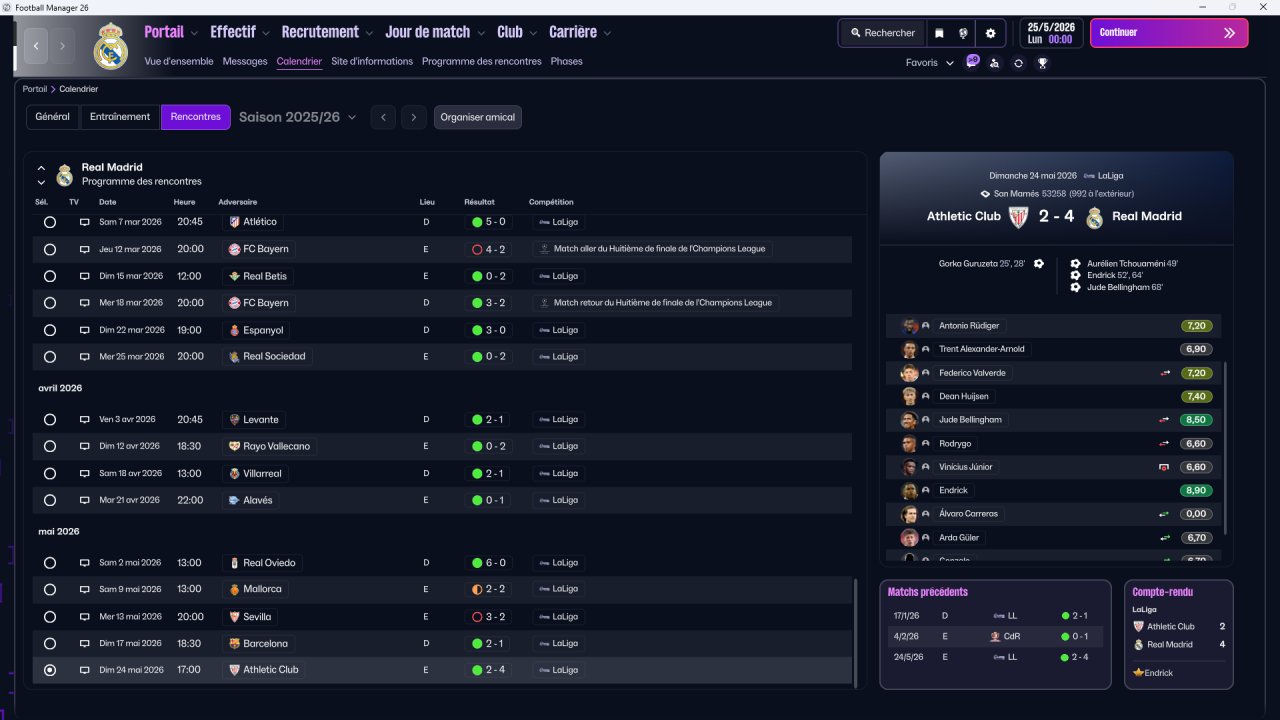Open the notifications speech bubble icon

972,62
